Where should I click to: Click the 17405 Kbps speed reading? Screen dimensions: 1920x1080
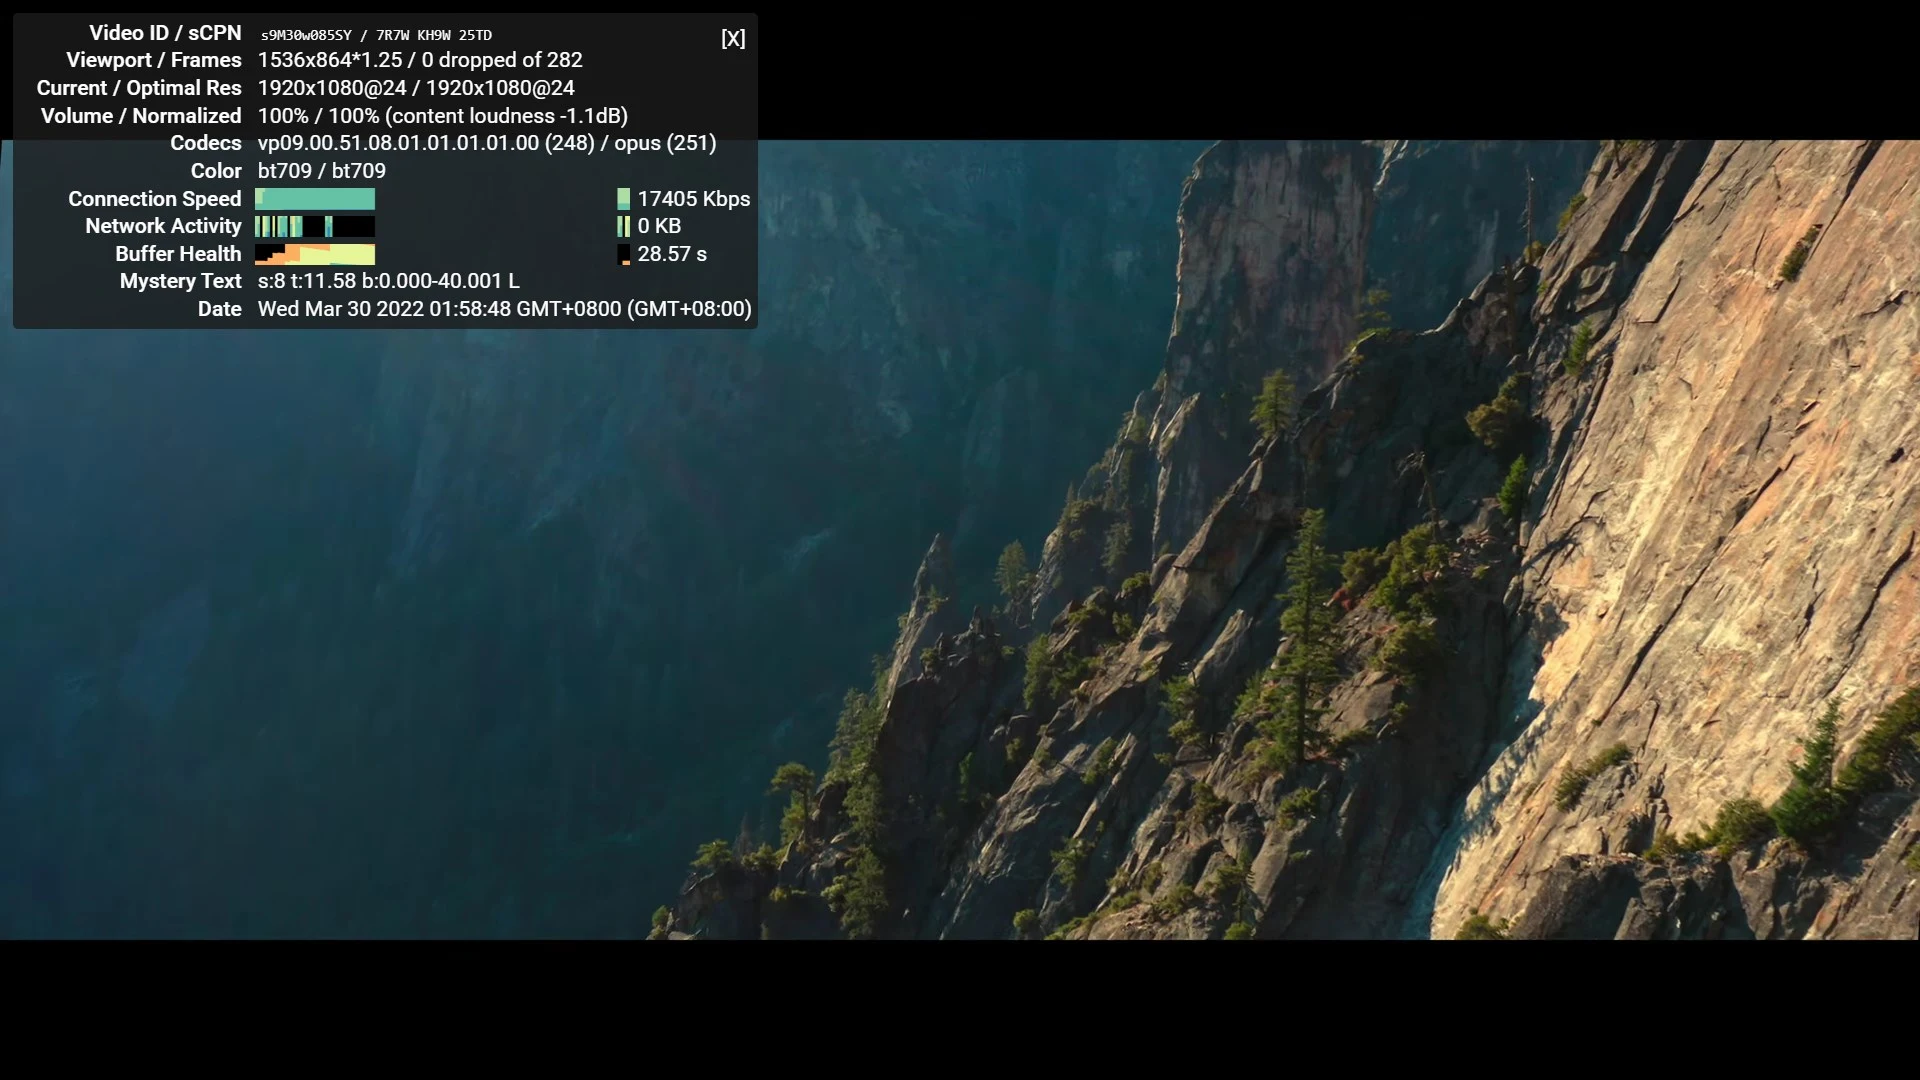tap(693, 199)
